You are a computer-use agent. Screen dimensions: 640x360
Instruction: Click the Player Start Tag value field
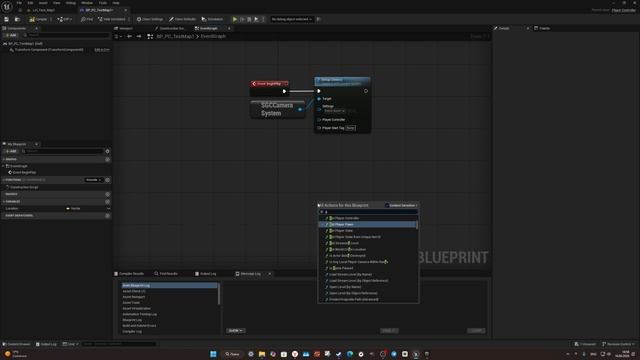[350, 128]
